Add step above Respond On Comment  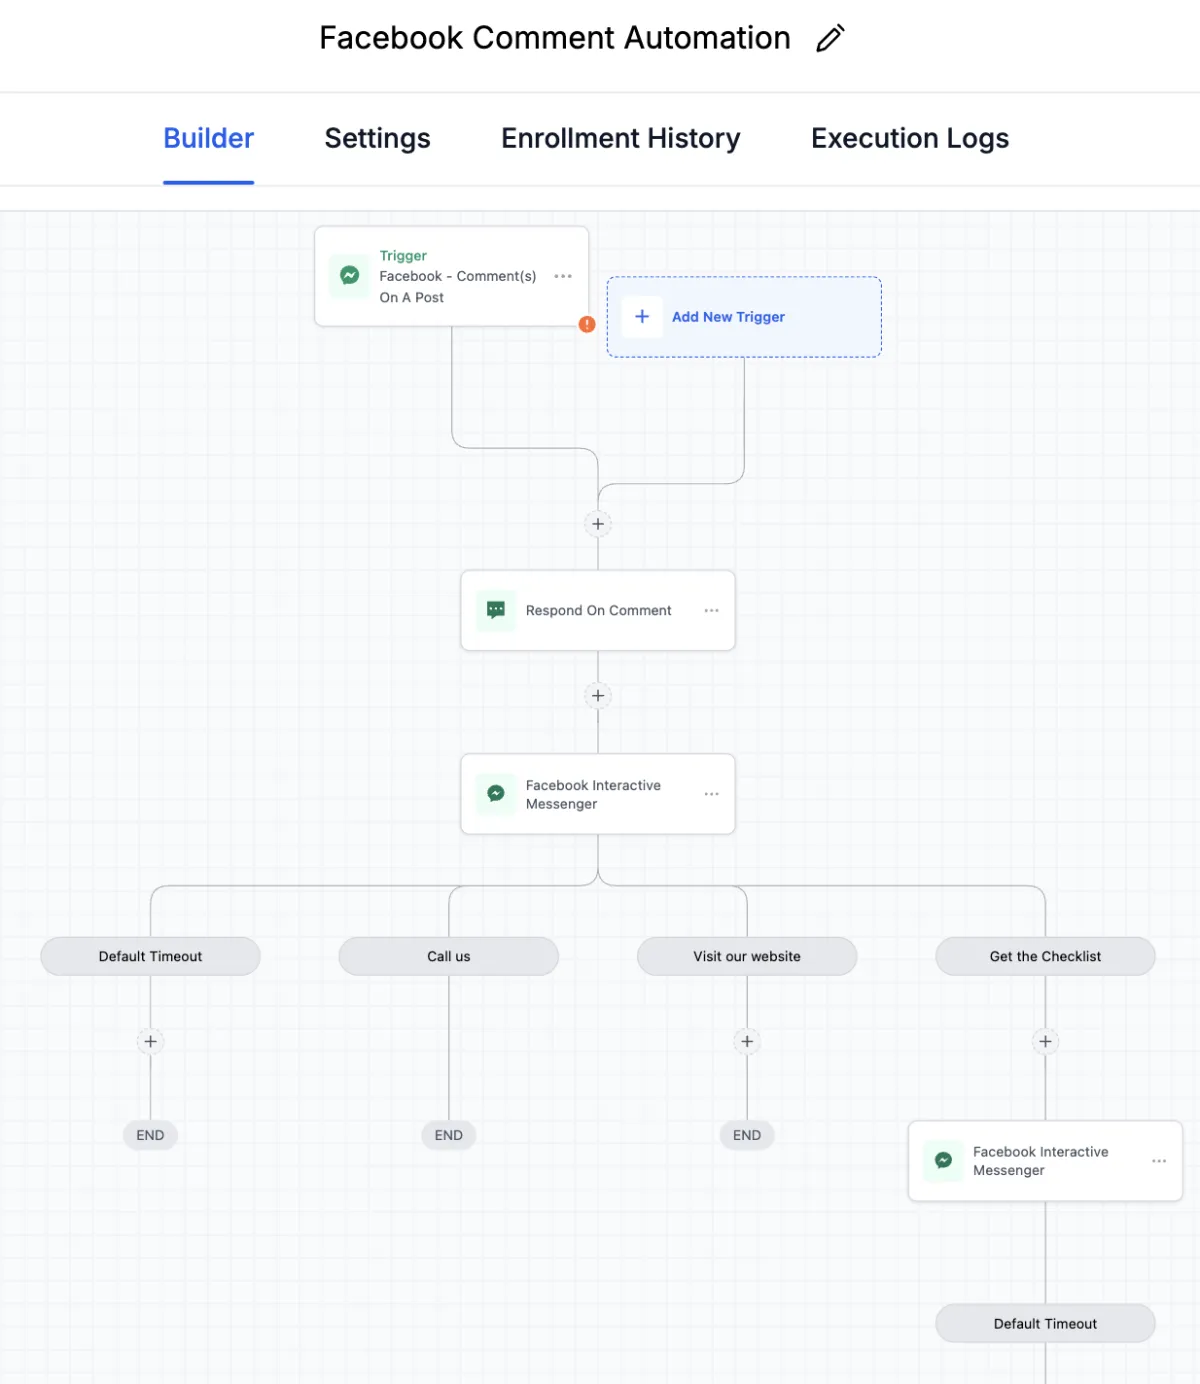tap(598, 524)
